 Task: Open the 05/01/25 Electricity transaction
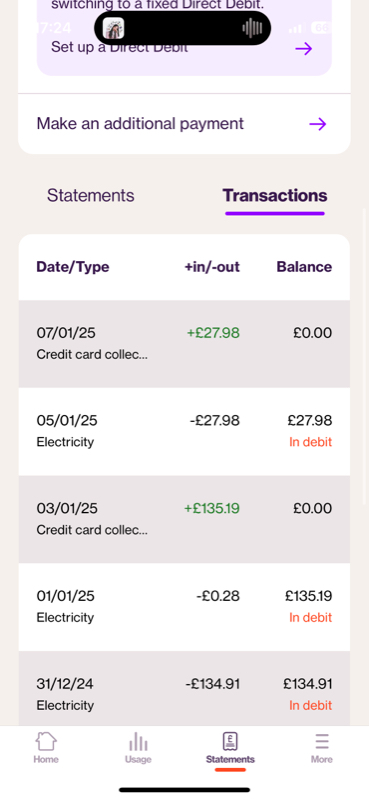[x=184, y=431]
